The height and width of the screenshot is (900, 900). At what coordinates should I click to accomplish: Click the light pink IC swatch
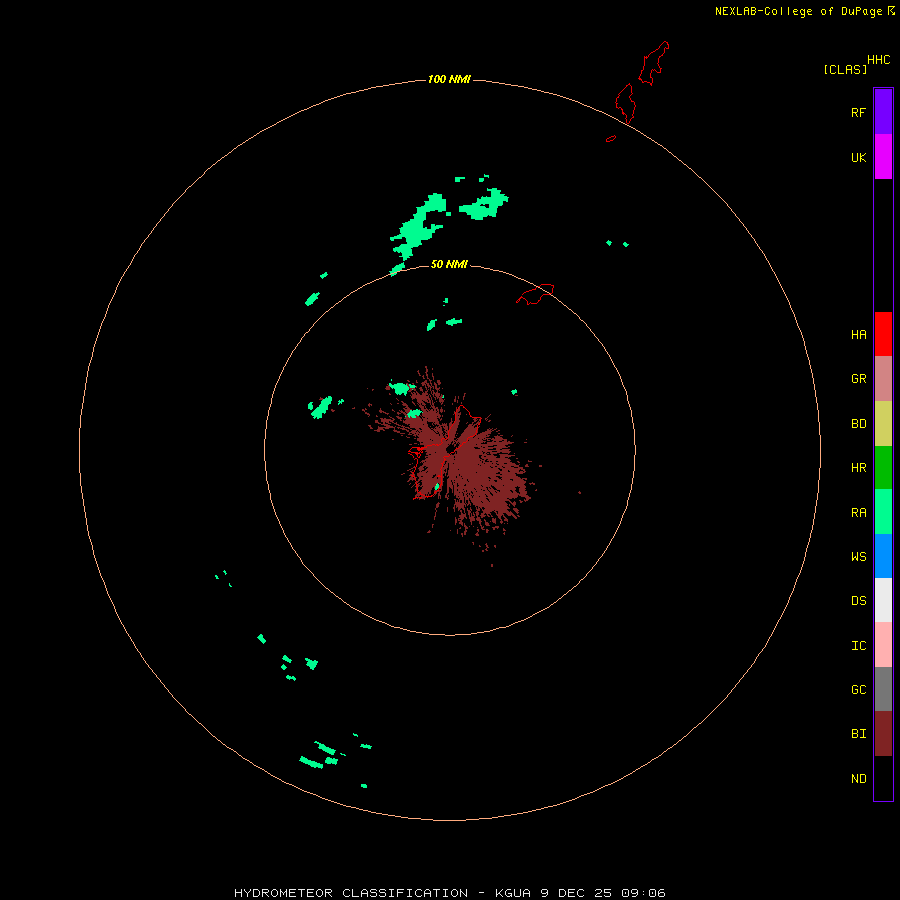click(x=883, y=645)
